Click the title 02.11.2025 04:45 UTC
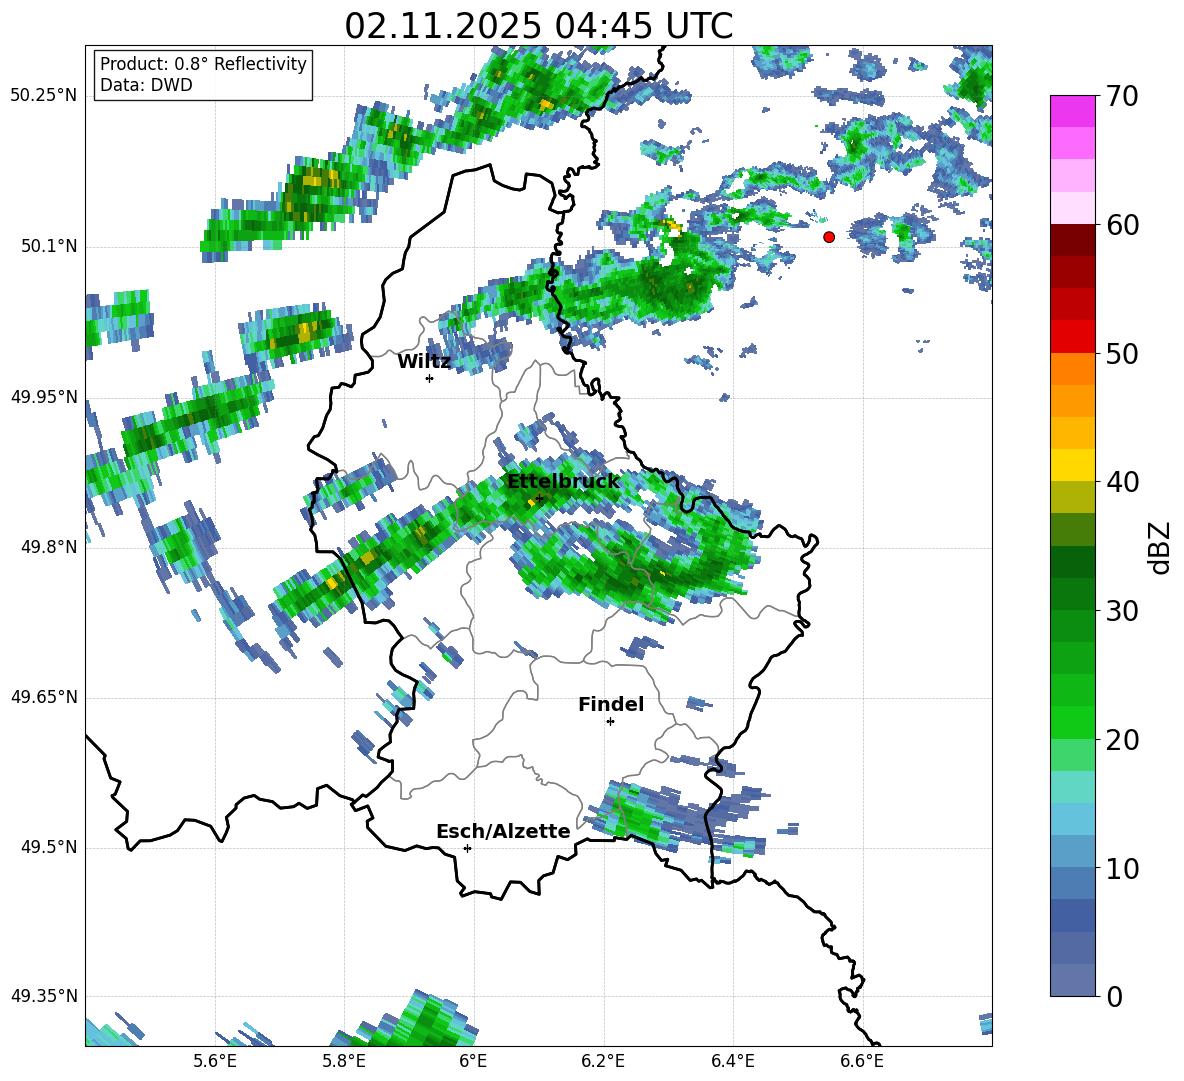Image resolution: width=1184 pixels, height=1081 pixels. click(539, 26)
